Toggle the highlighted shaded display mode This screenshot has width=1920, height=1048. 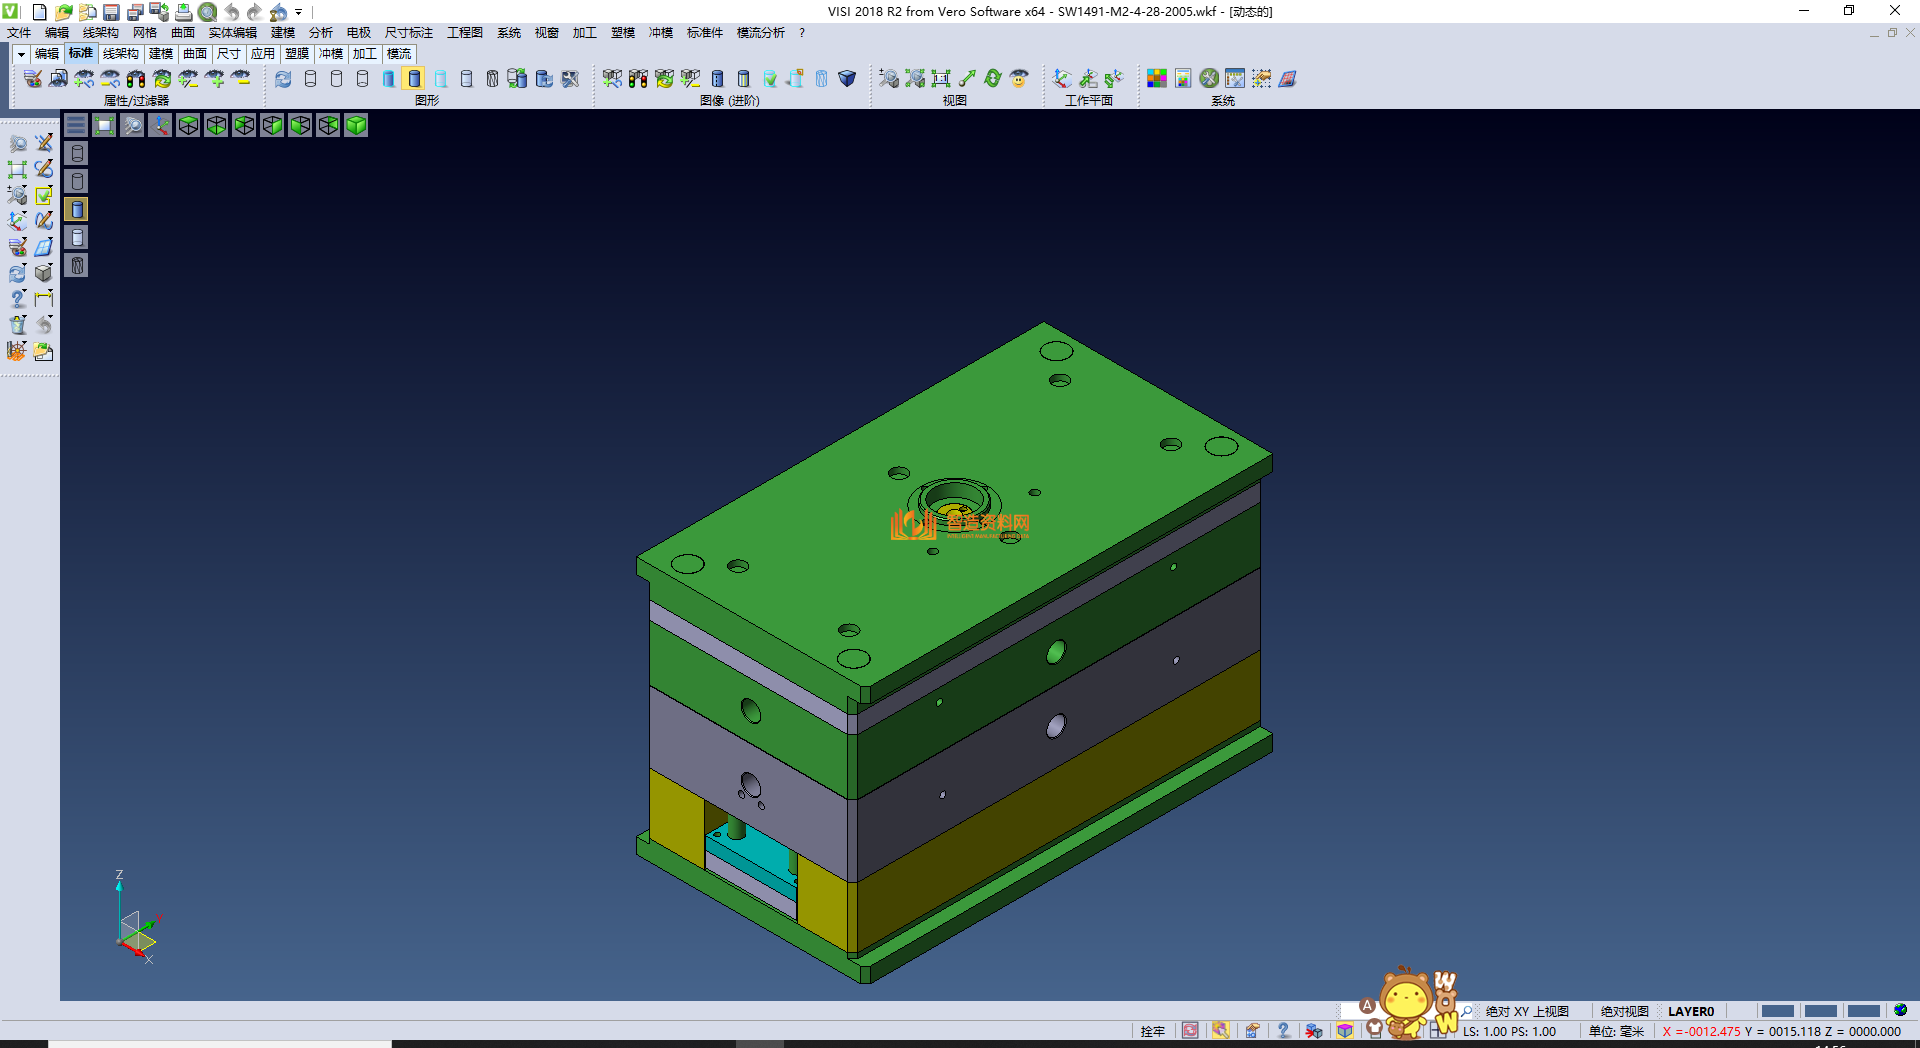point(414,78)
